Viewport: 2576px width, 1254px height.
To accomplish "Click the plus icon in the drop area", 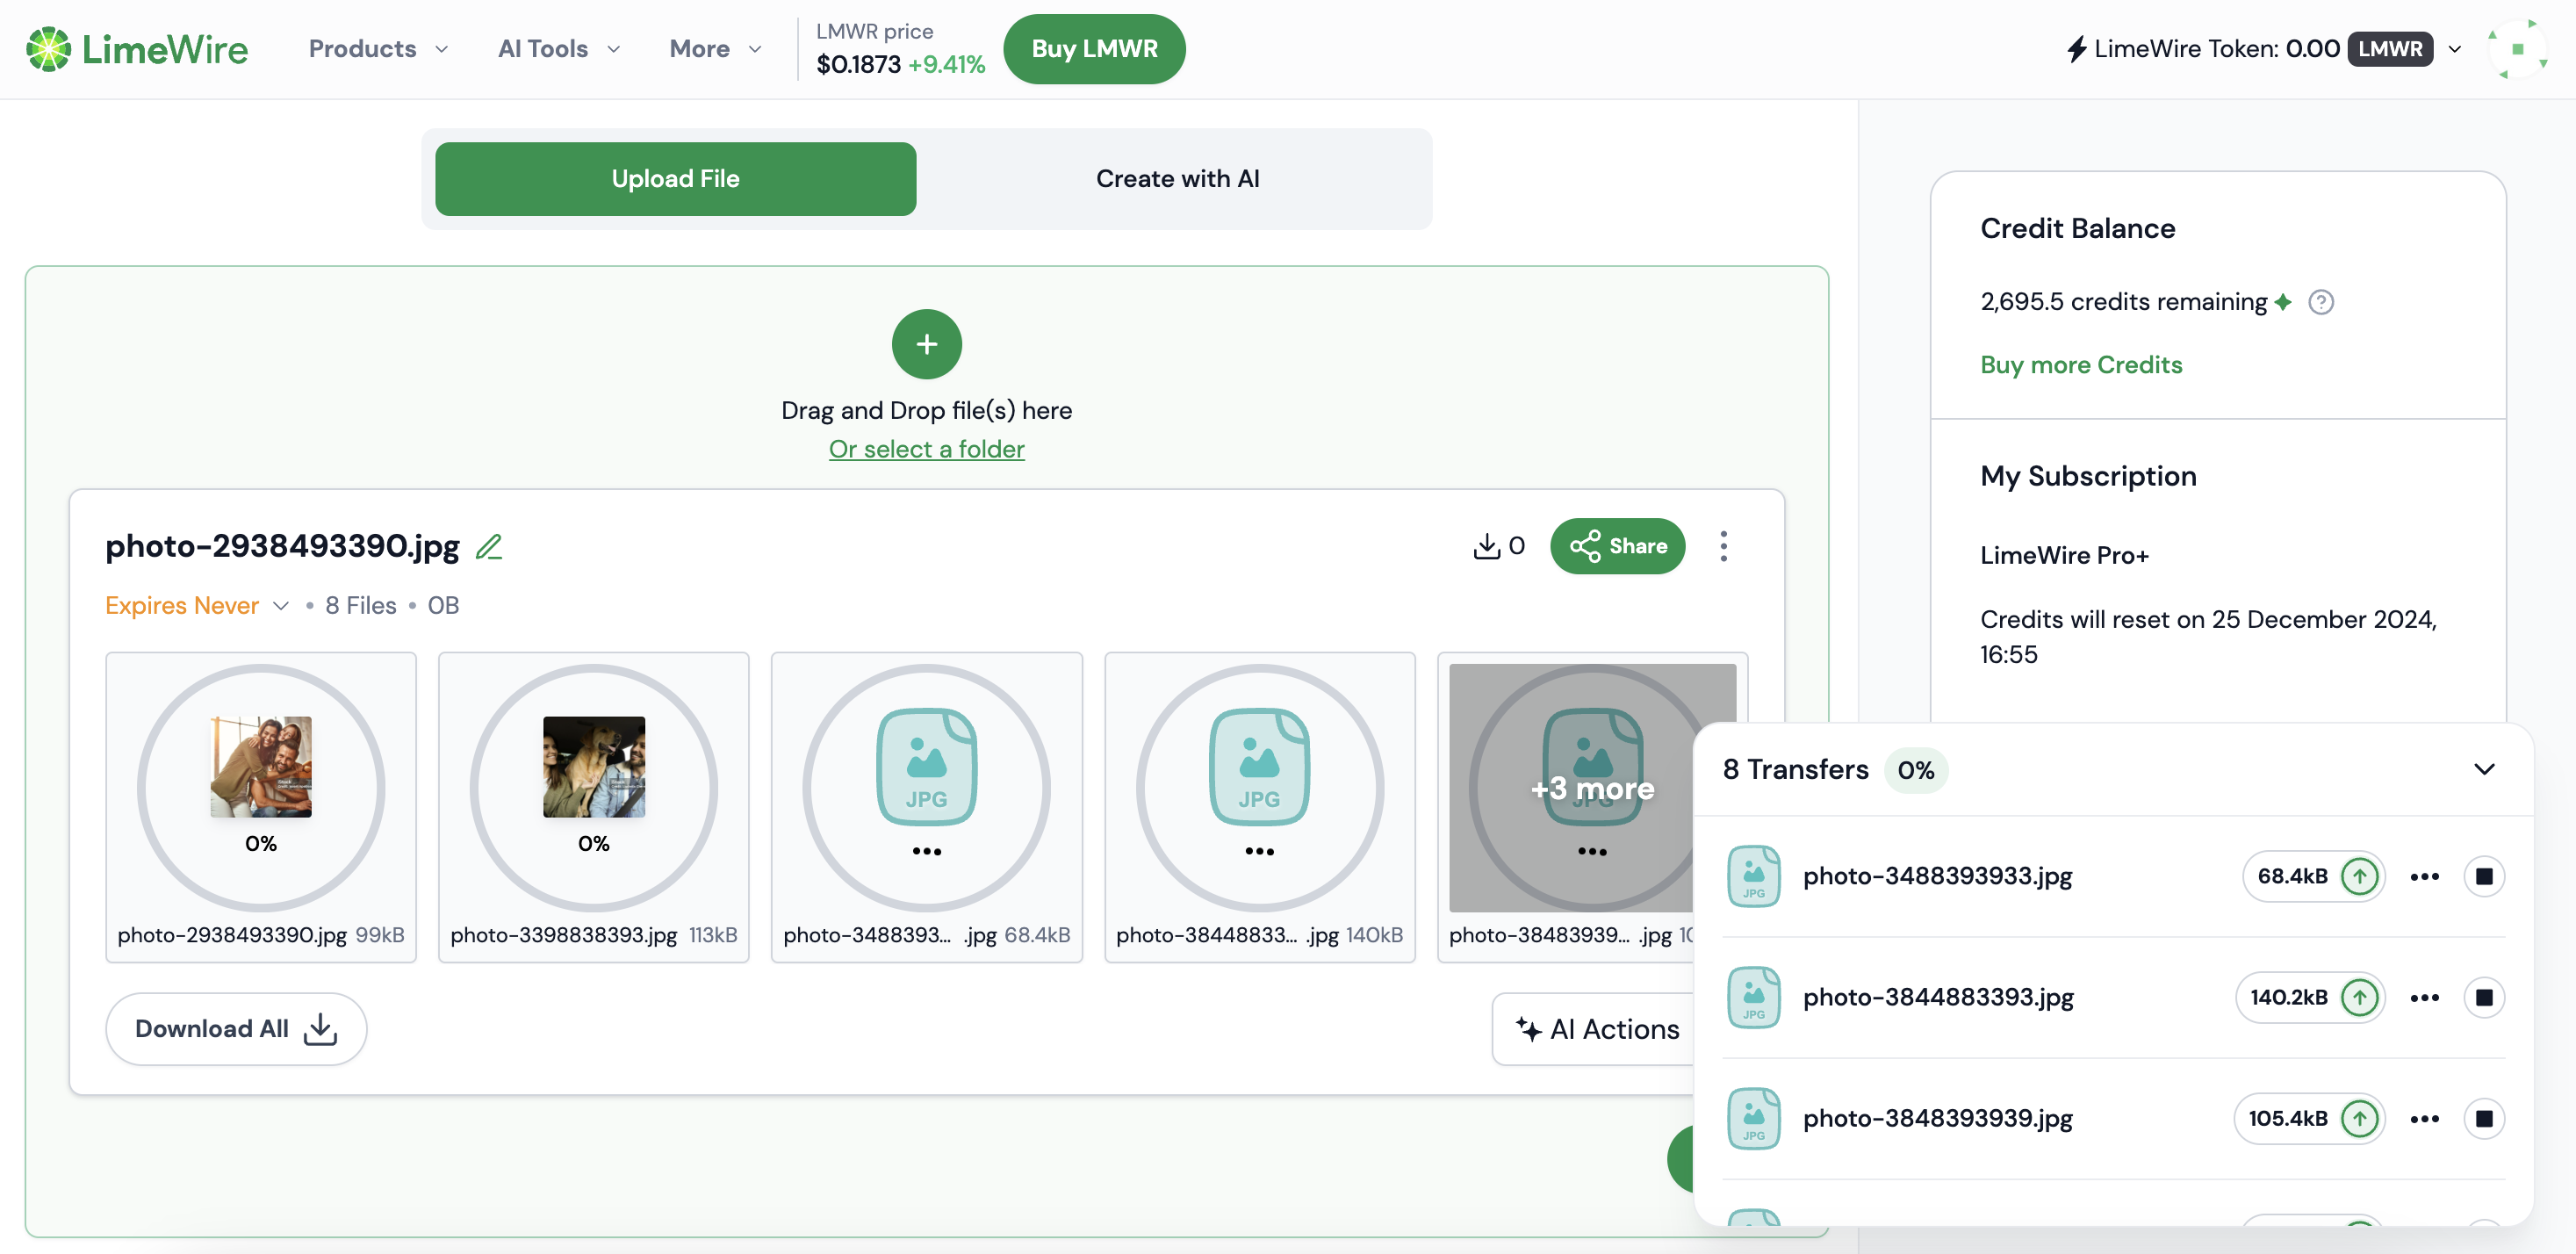I will tap(926, 344).
